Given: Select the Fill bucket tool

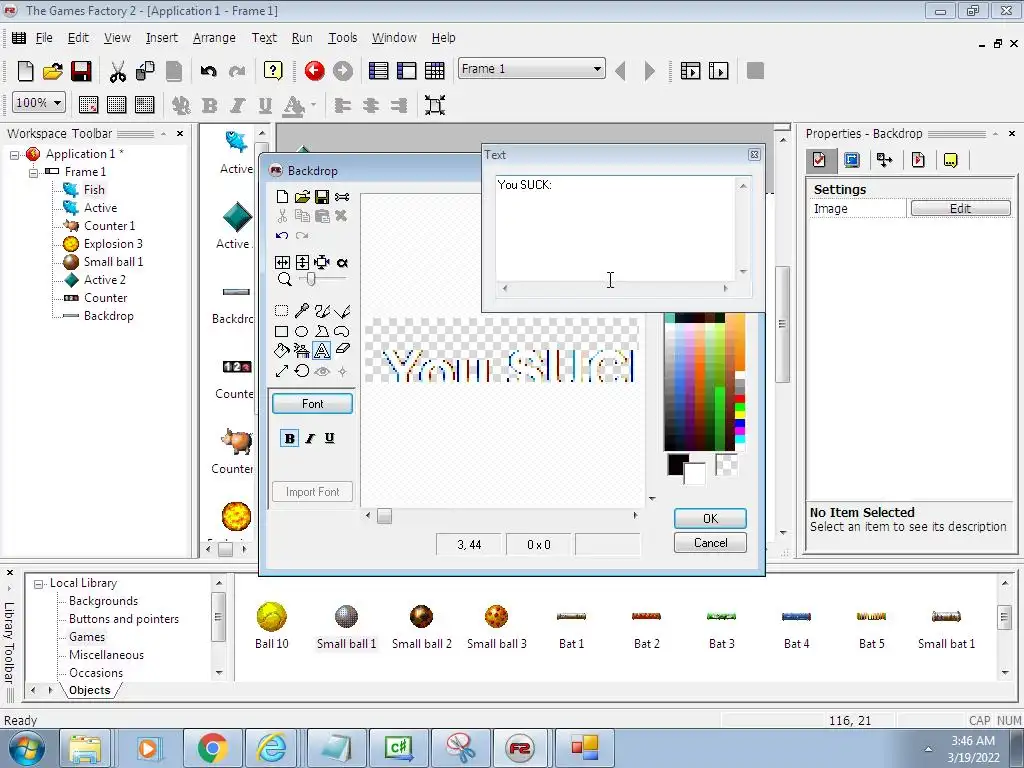Looking at the screenshot, I should pos(281,351).
